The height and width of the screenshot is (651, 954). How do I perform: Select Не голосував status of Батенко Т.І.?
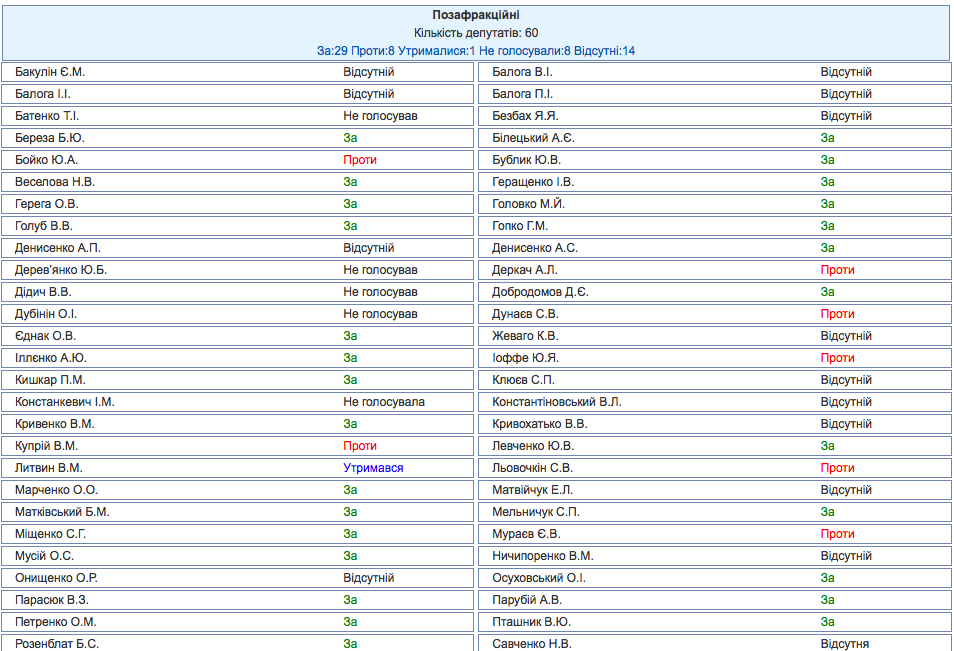380,116
